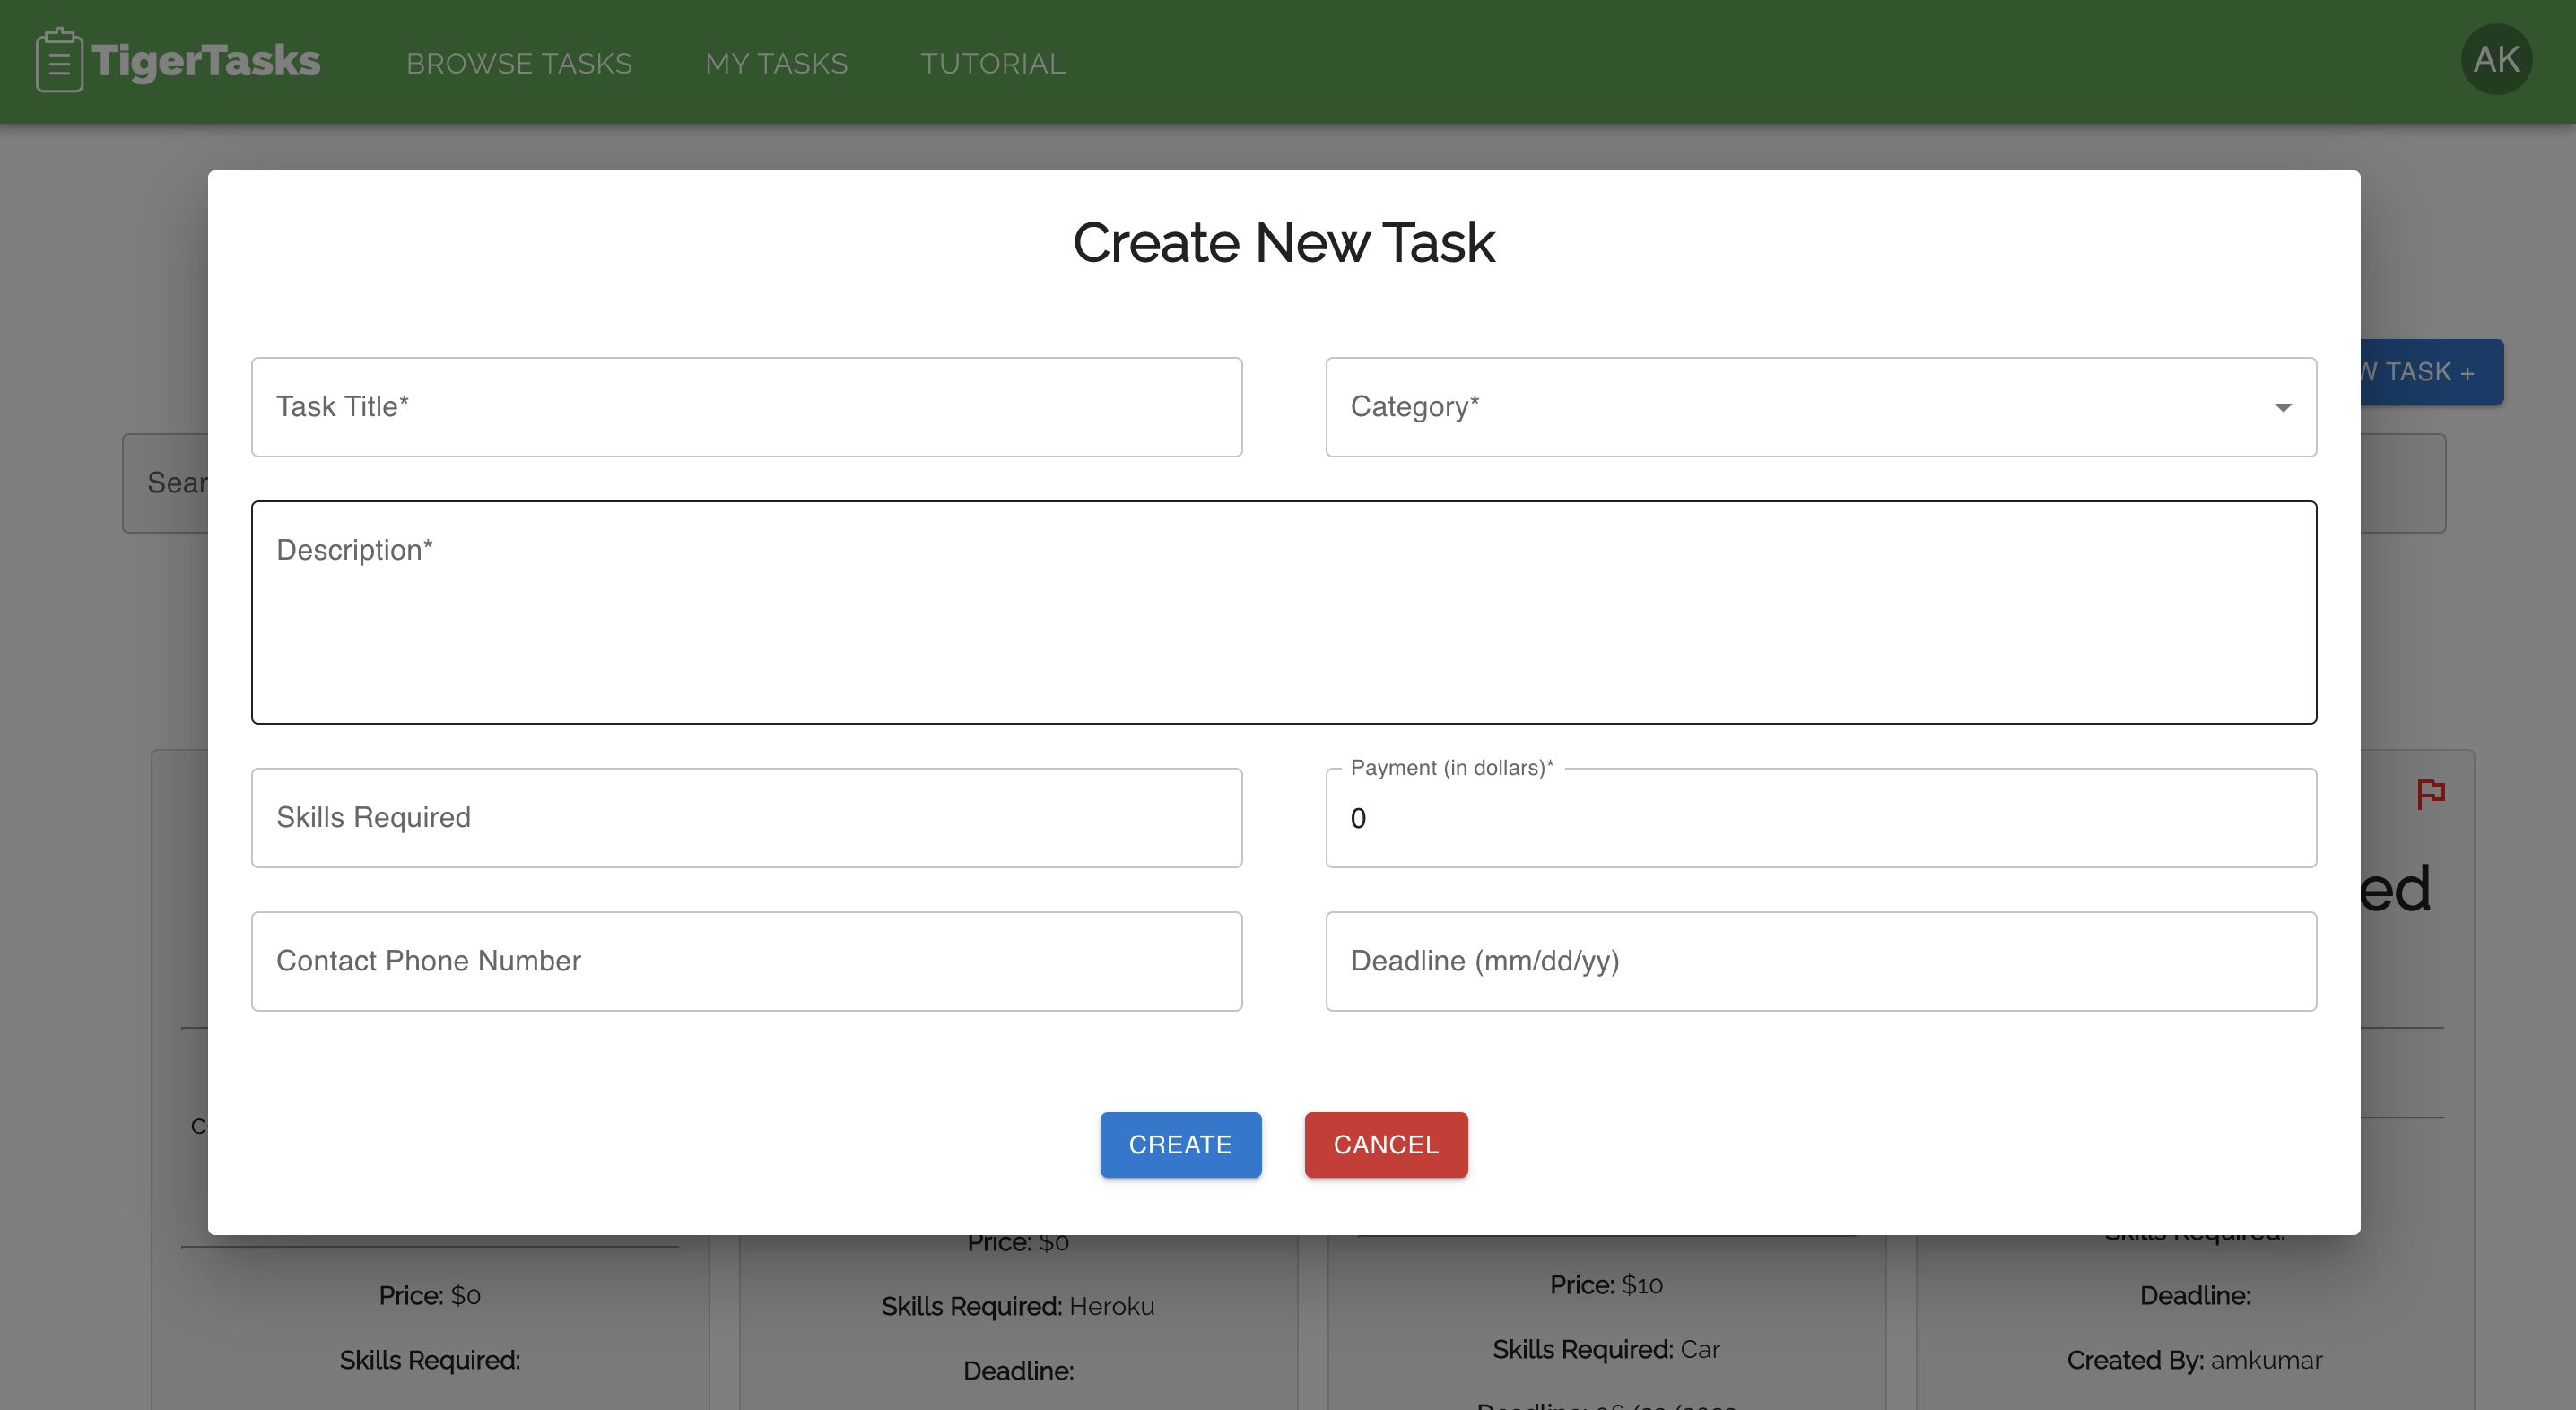Open the AK user avatar menu

tap(2496, 60)
